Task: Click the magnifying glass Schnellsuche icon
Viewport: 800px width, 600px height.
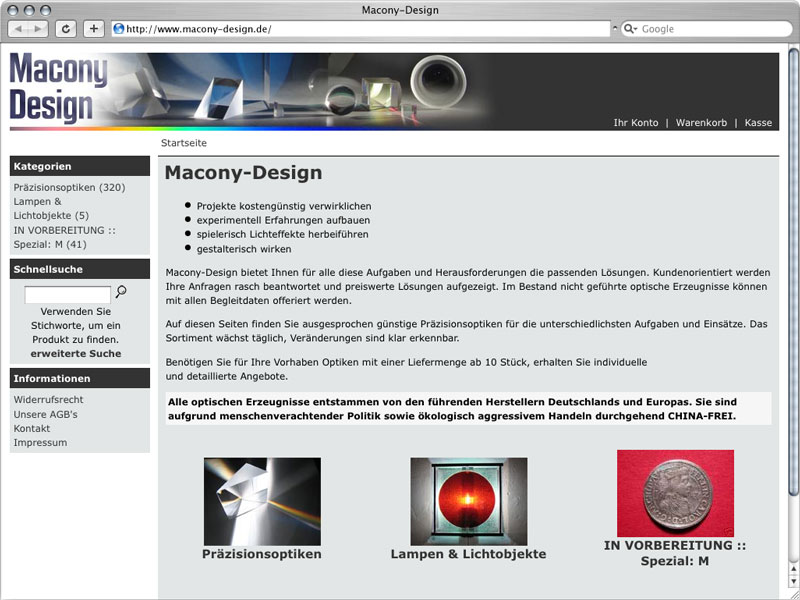Action: (x=121, y=292)
